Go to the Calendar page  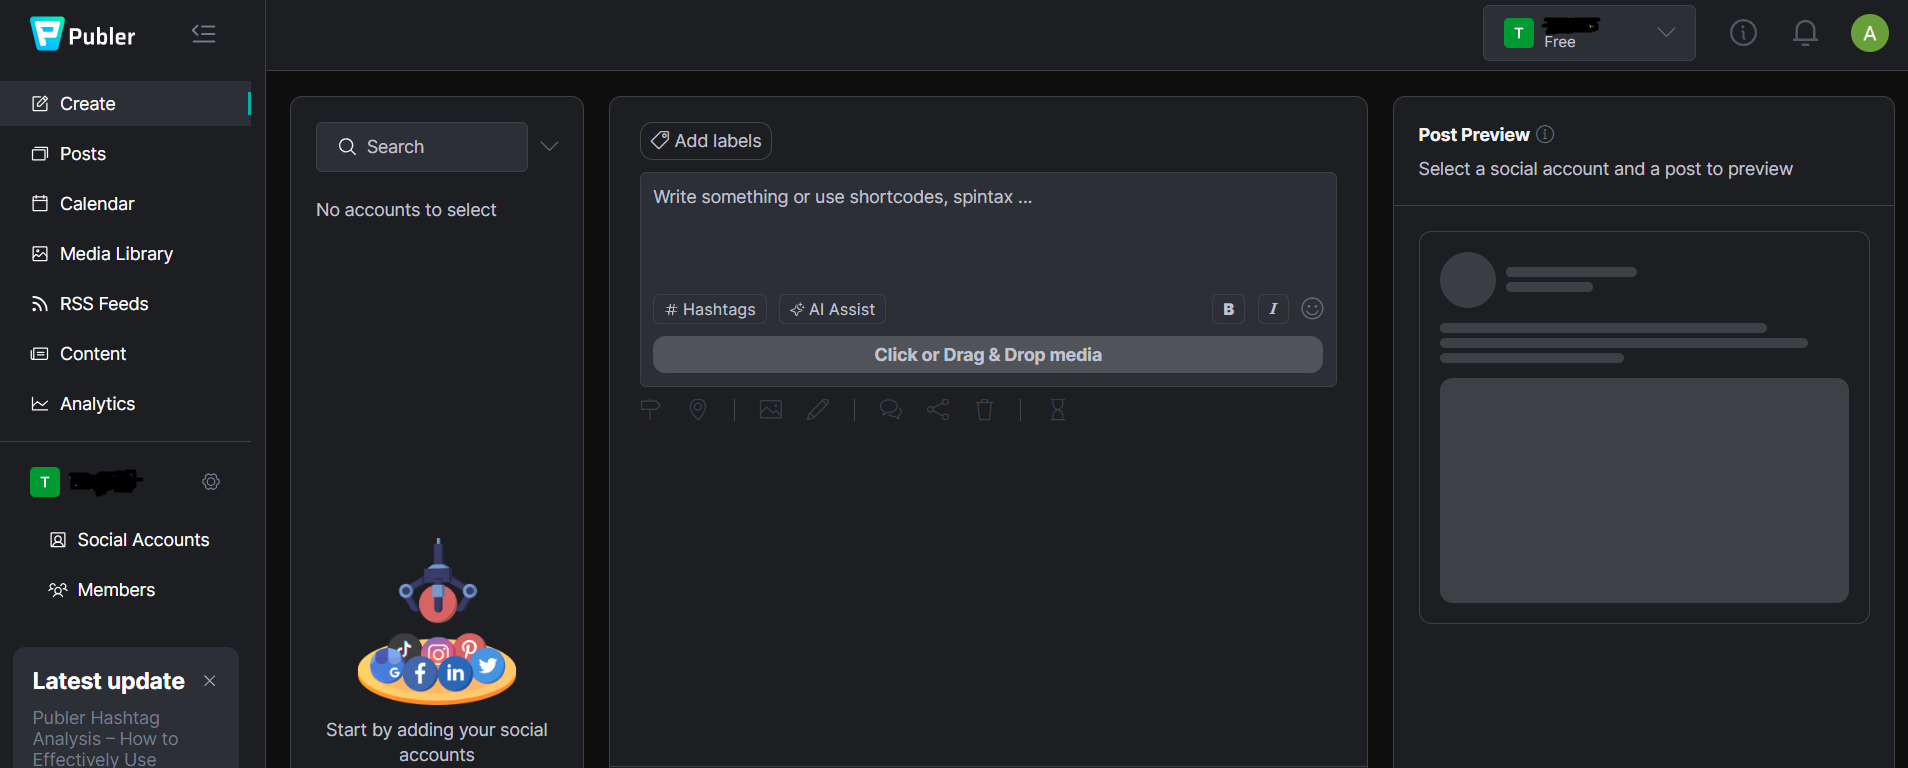[97, 204]
